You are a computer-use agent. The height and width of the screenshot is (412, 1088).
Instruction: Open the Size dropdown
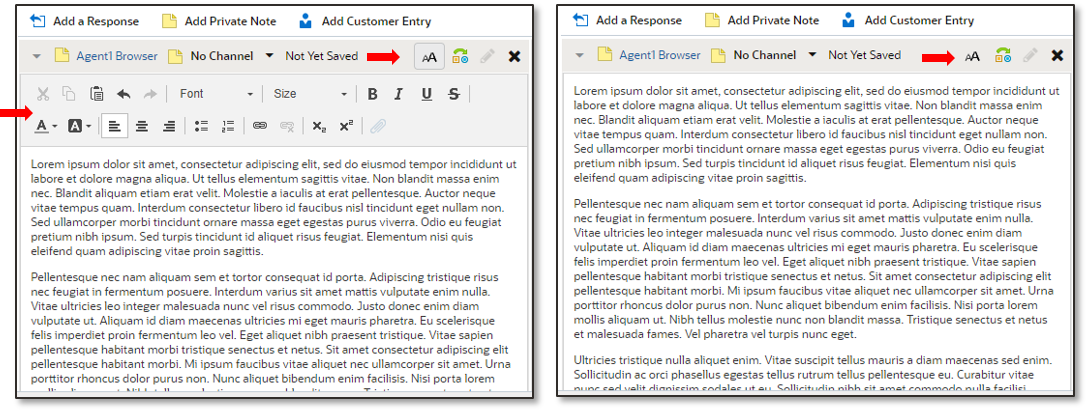tap(309, 94)
